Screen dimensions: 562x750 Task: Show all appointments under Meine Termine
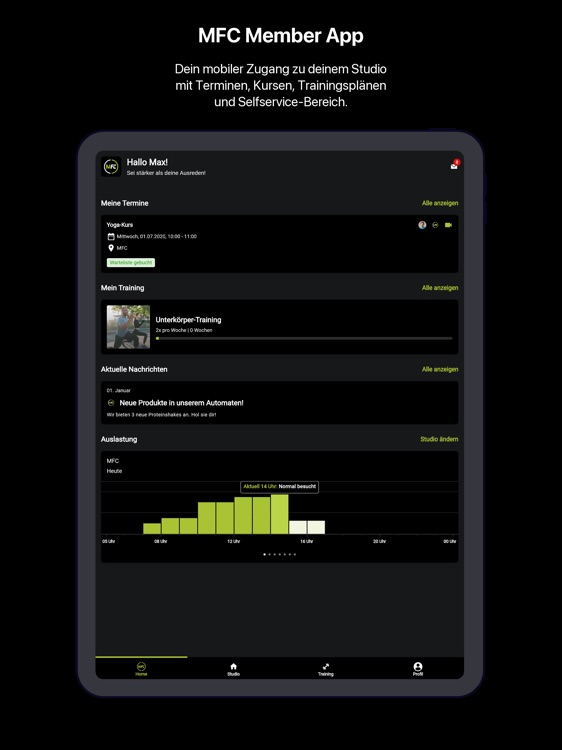(x=440, y=203)
